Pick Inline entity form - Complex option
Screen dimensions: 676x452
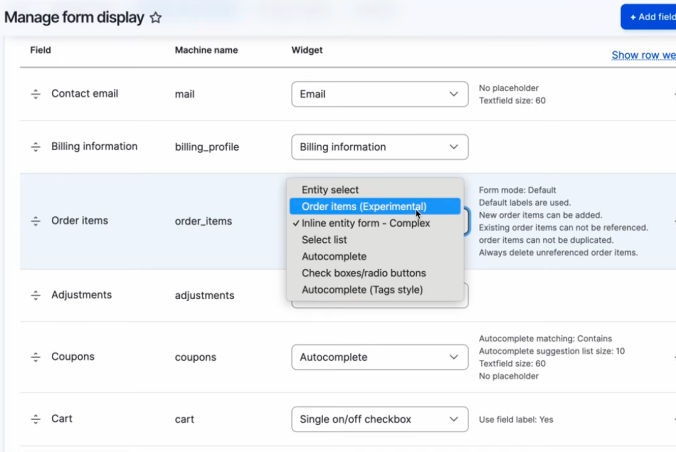pos(366,223)
